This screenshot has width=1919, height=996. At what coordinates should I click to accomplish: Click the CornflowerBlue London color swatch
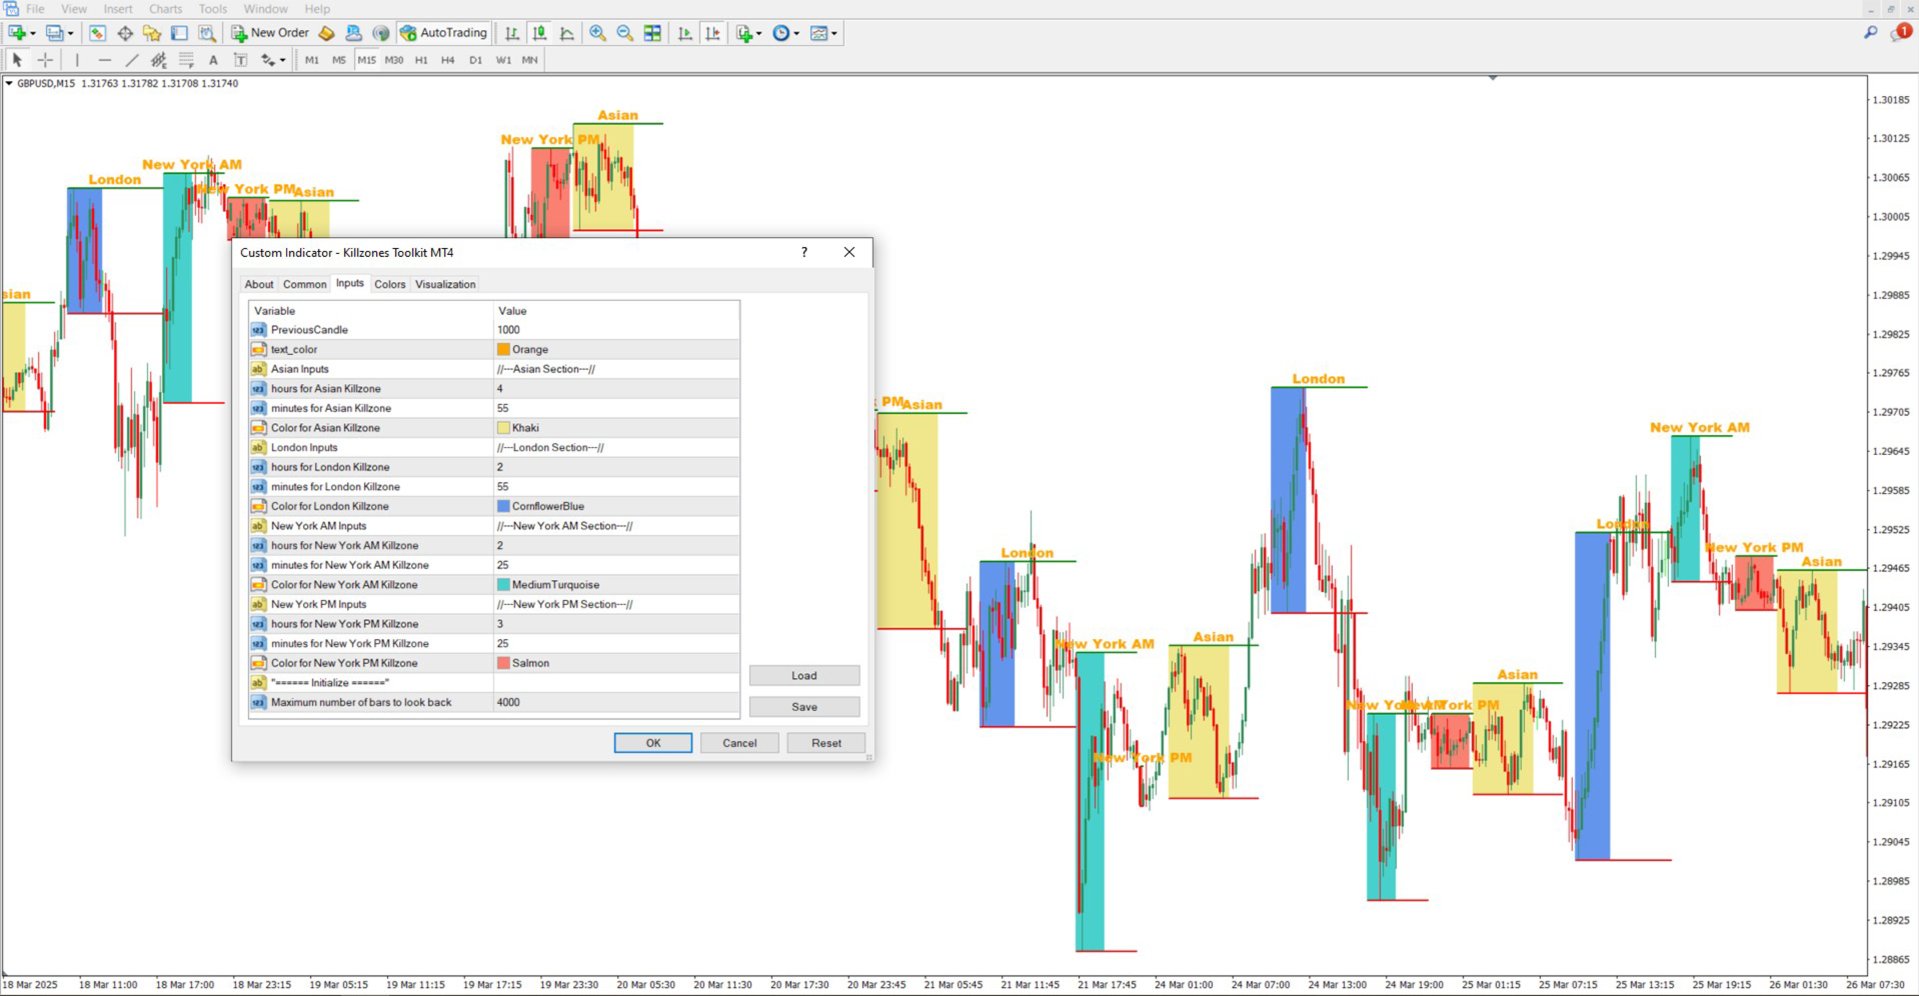click(503, 506)
